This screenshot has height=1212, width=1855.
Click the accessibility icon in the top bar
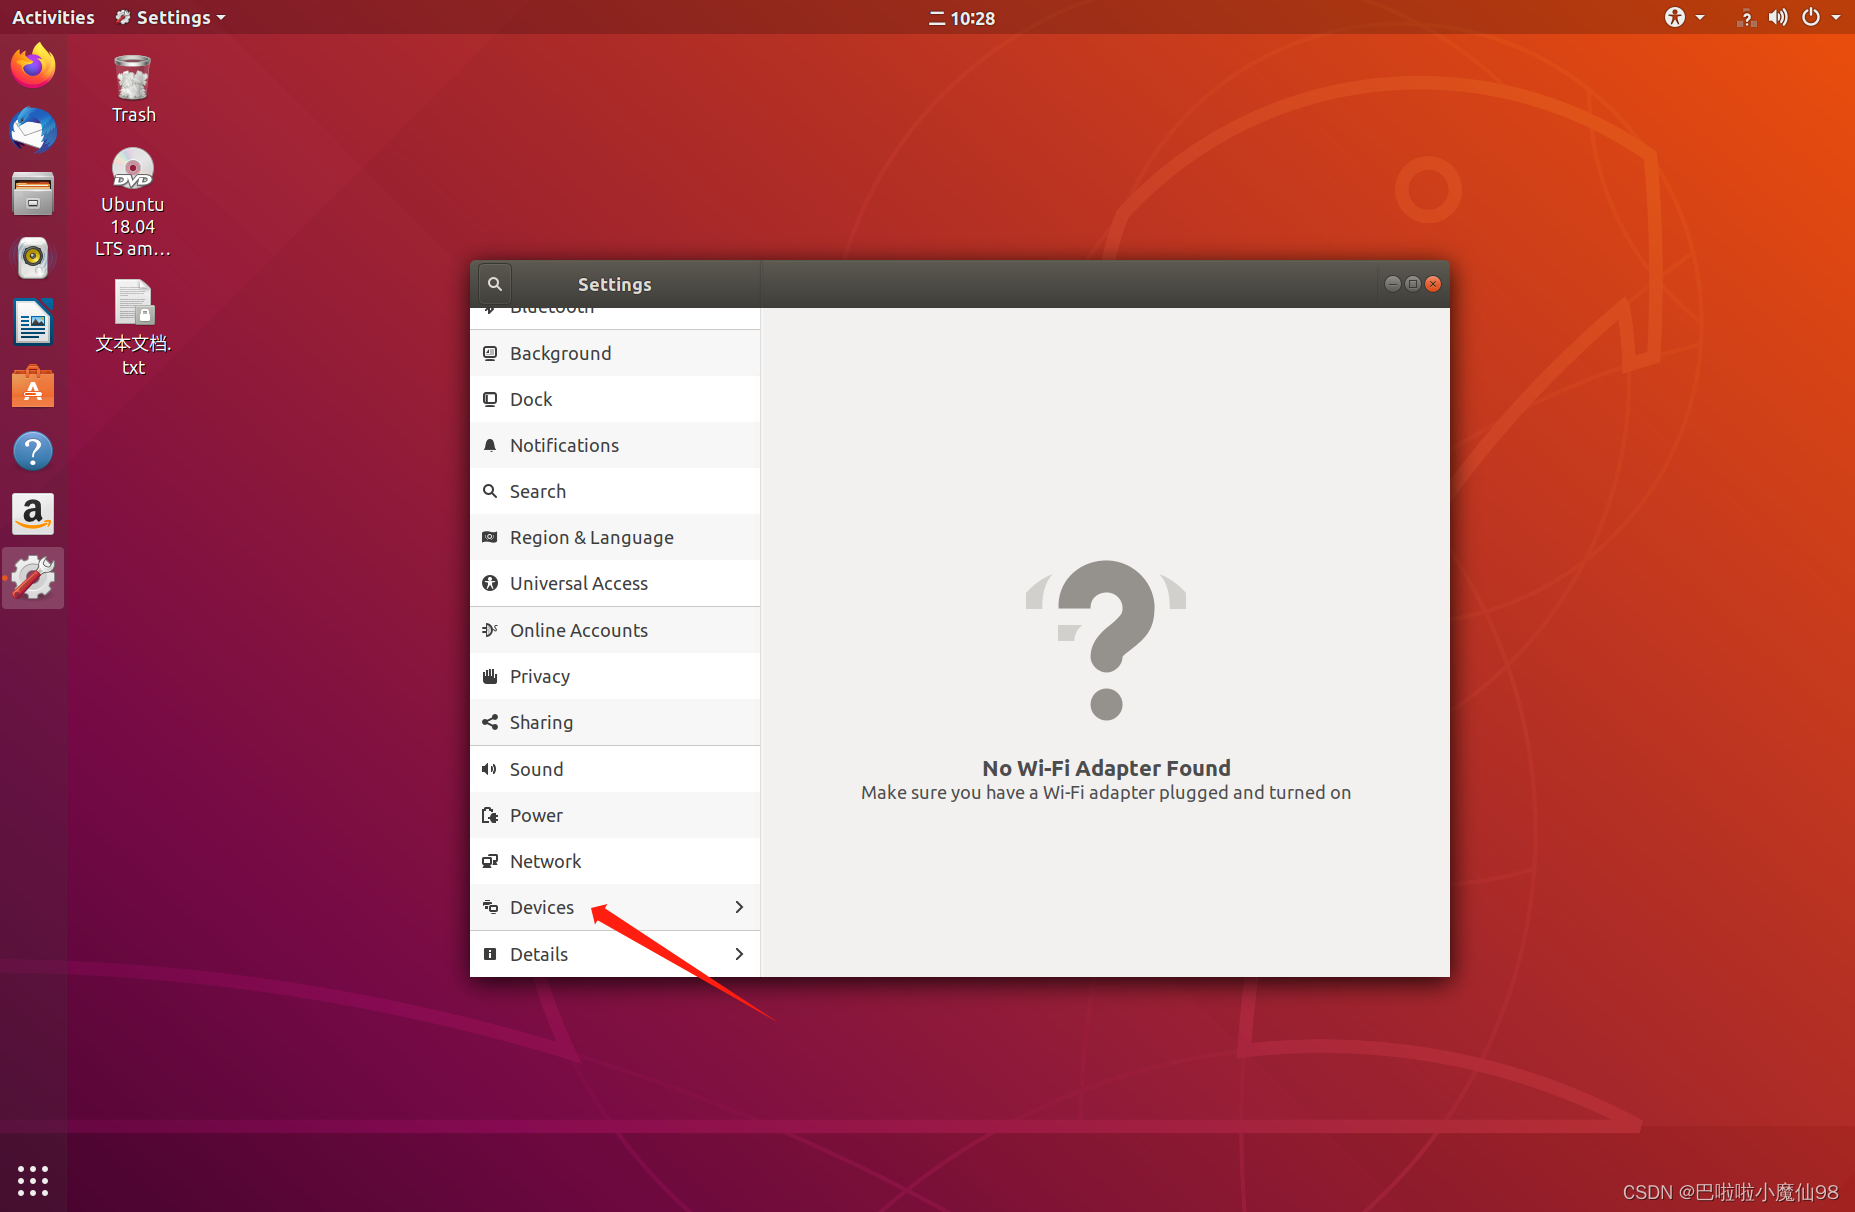pos(1676,17)
